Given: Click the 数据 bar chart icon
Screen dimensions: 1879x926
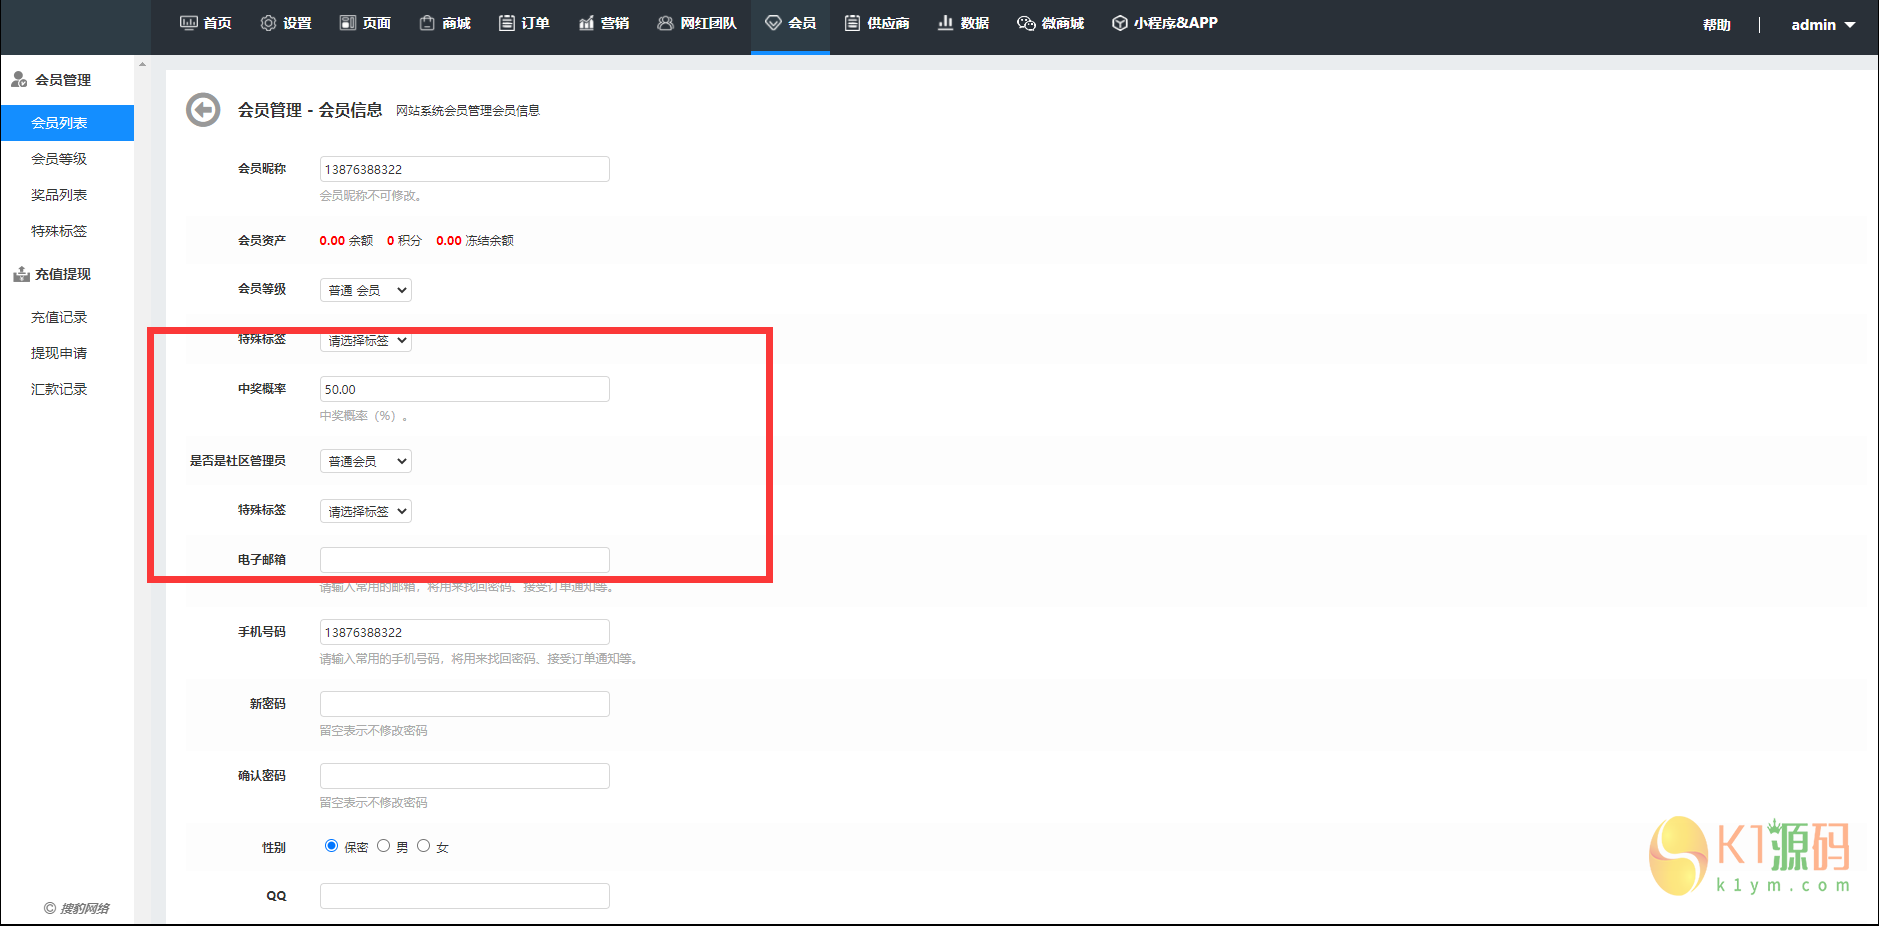Looking at the screenshot, I should click(945, 23).
